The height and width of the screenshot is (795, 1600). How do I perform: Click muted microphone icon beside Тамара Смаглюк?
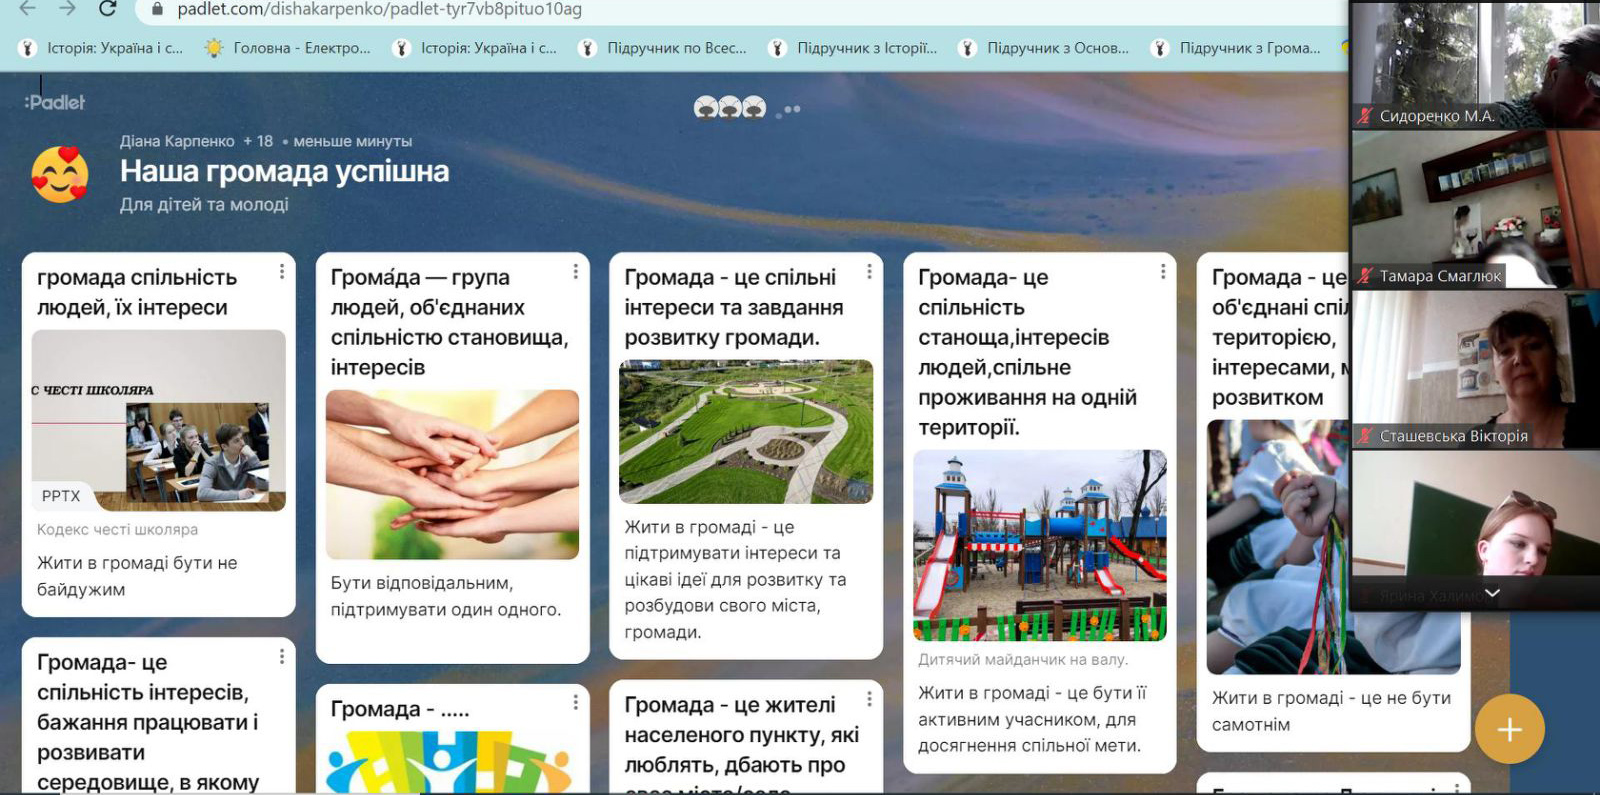(1365, 276)
